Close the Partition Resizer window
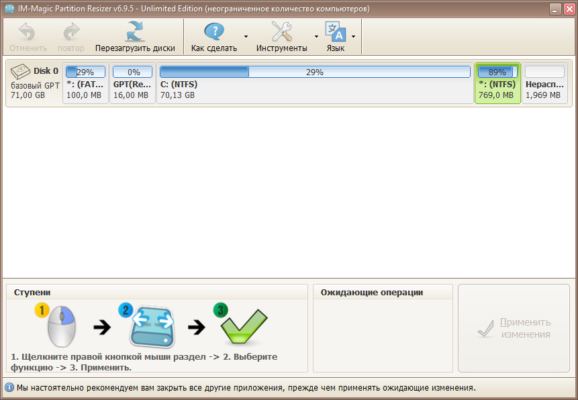 point(570,9)
